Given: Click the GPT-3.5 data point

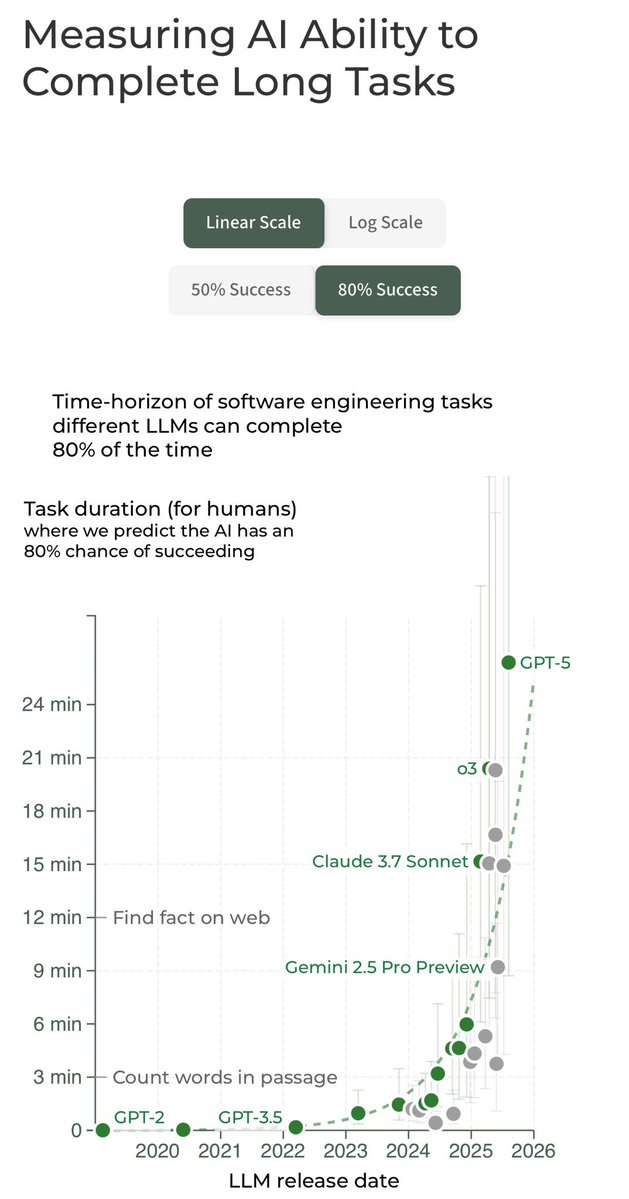Looking at the screenshot, I should [x=296, y=1127].
